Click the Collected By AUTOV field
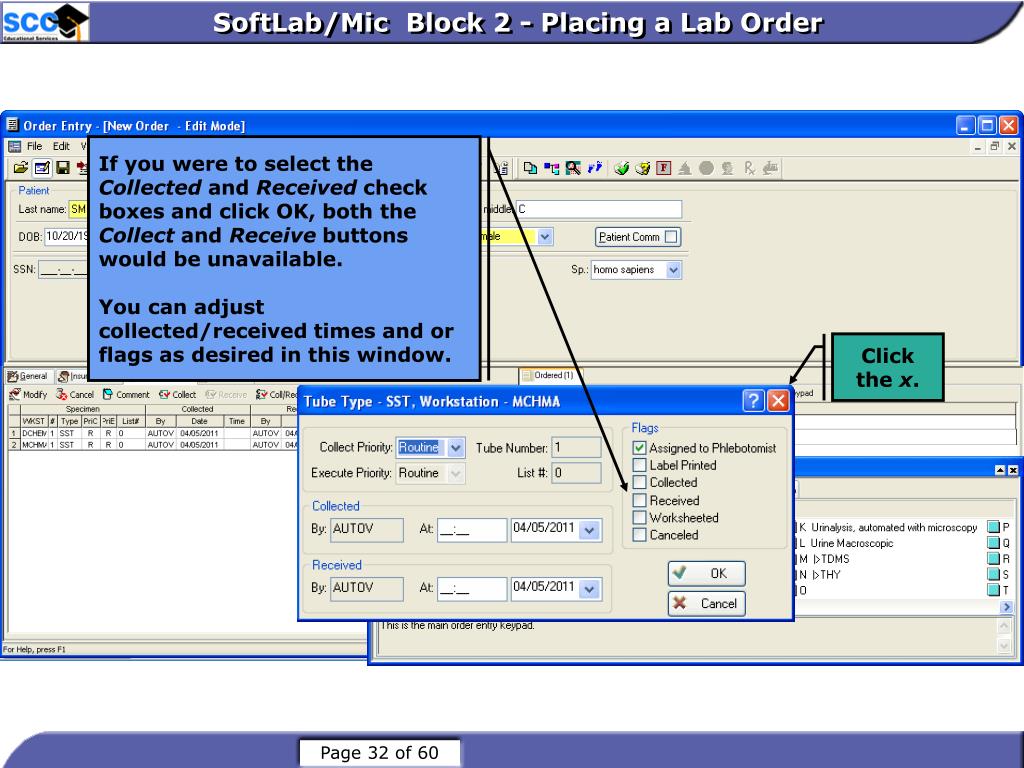This screenshot has width=1024, height=768. [367, 530]
